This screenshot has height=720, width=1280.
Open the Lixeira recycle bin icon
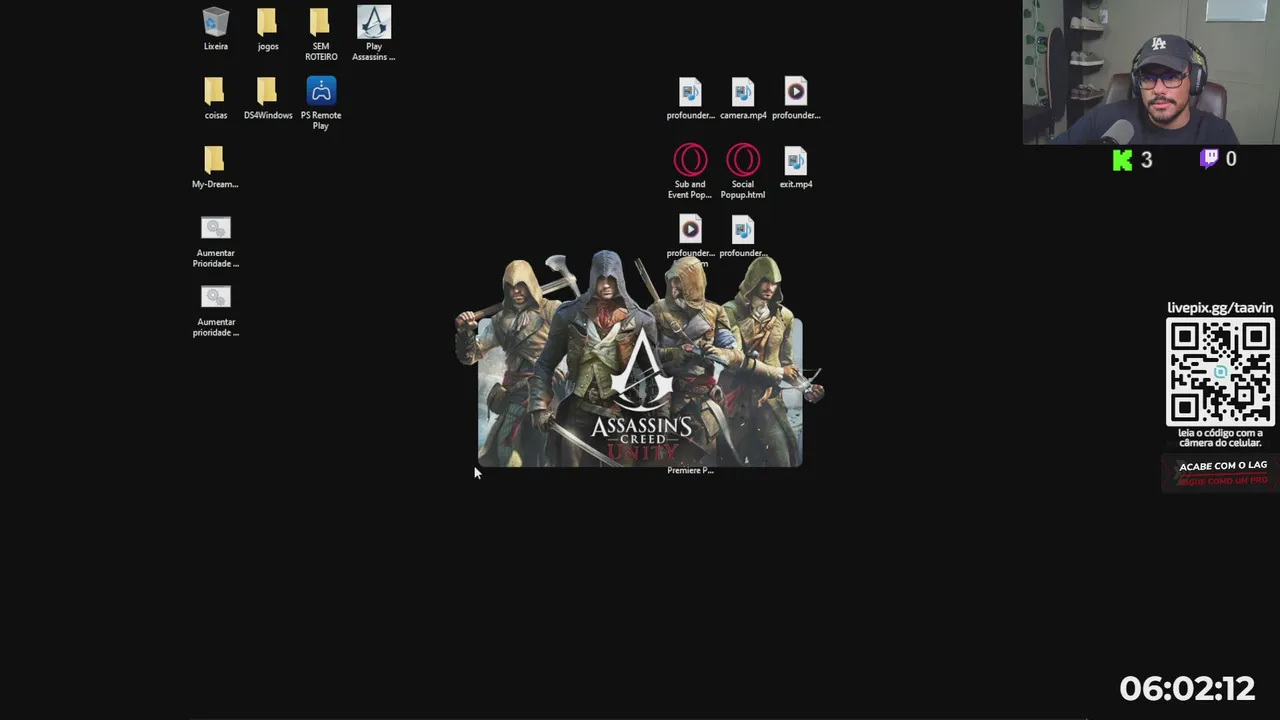(216, 28)
